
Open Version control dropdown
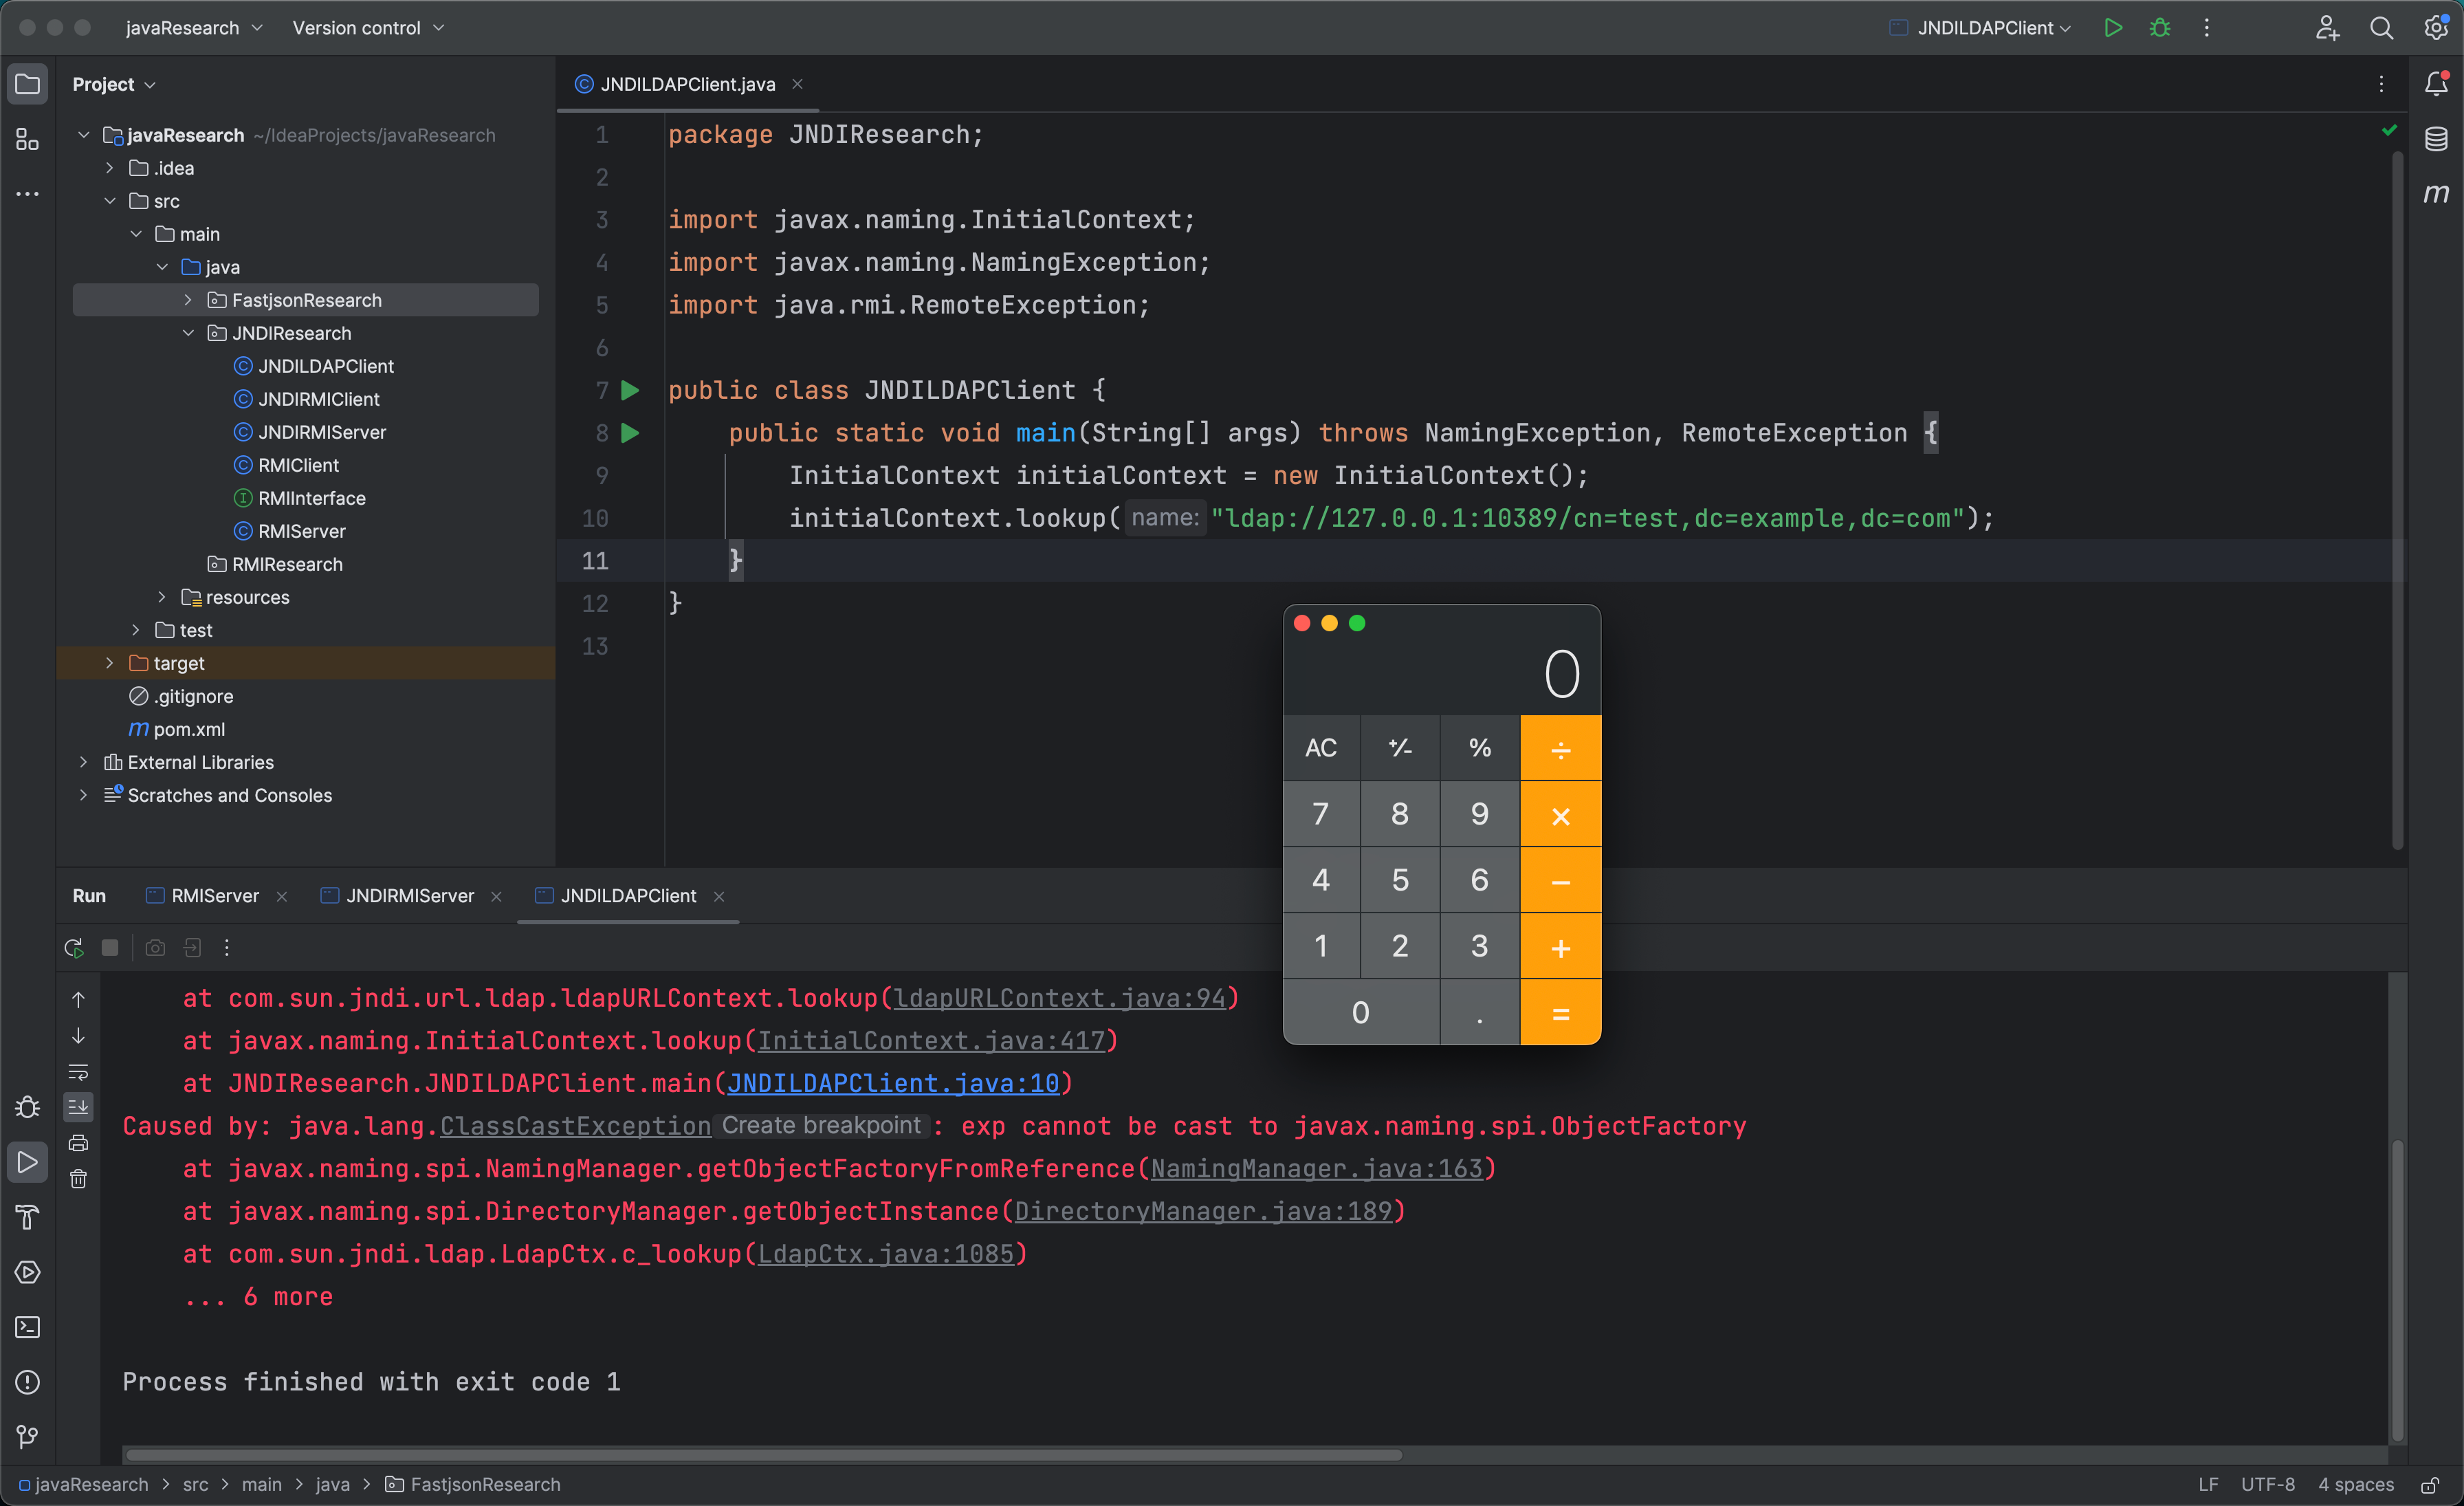point(368,28)
